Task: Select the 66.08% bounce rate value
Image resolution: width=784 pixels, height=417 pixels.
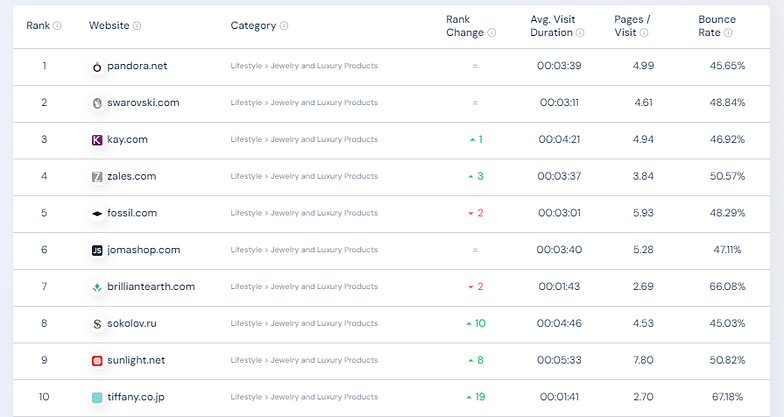Action: pos(727,286)
